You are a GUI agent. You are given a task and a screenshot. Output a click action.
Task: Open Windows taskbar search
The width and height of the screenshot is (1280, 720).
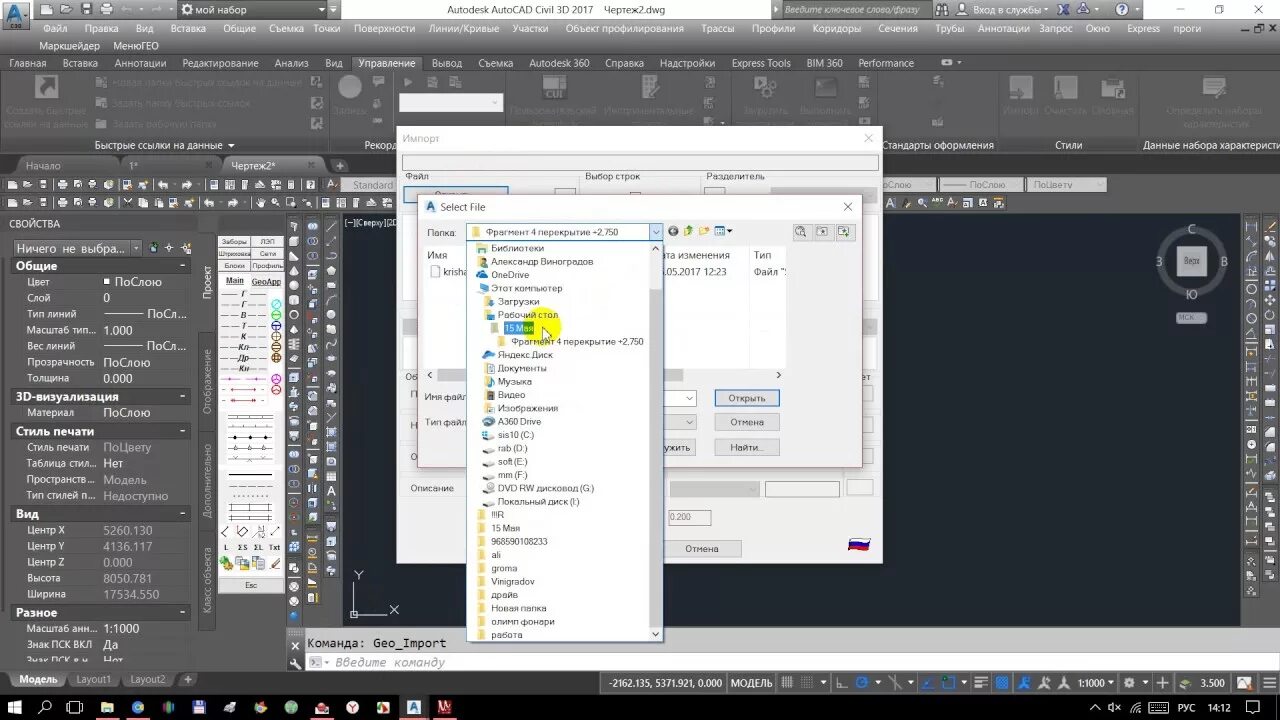click(x=46, y=707)
